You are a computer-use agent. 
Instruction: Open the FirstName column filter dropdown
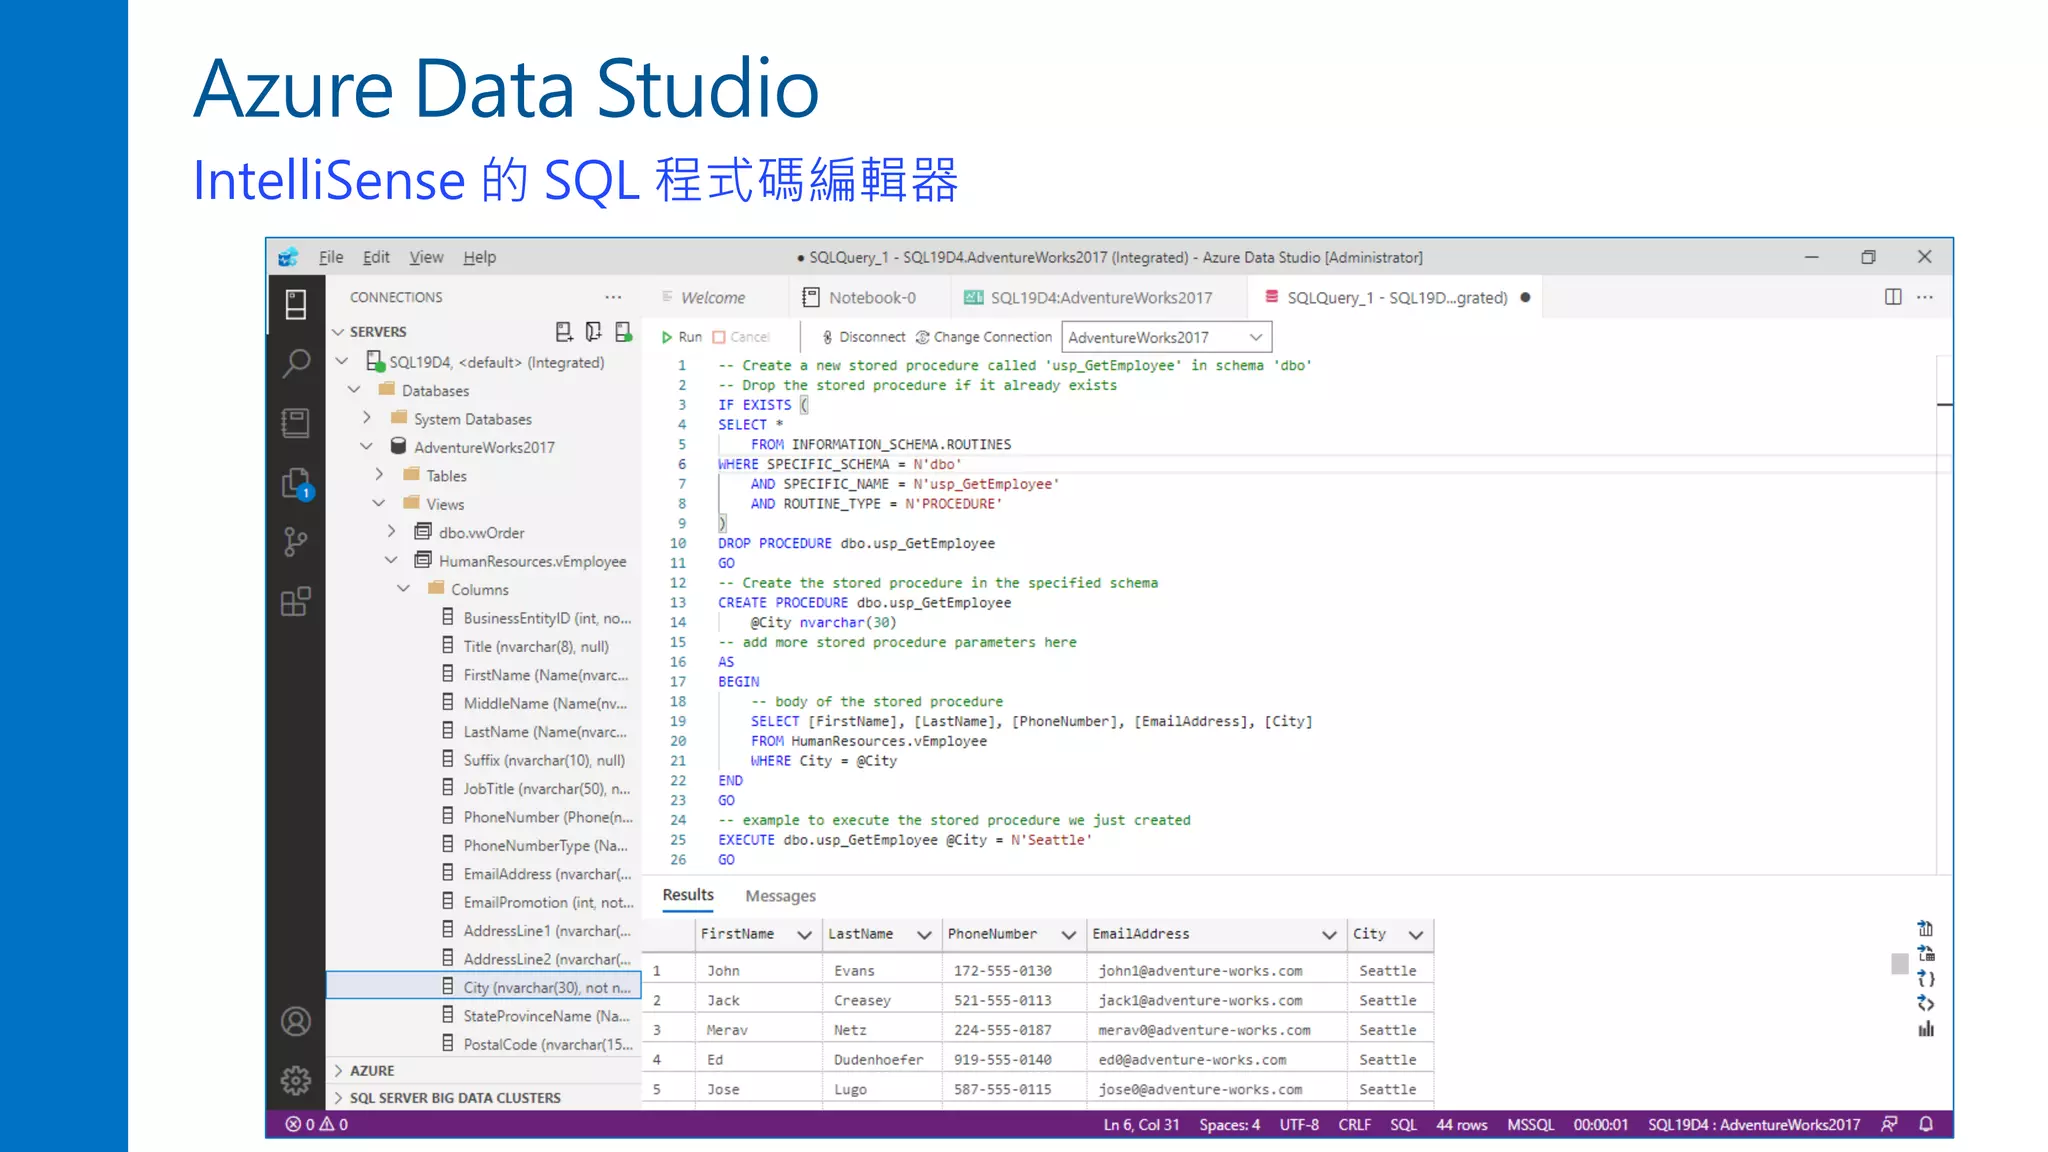[x=804, y=934]
